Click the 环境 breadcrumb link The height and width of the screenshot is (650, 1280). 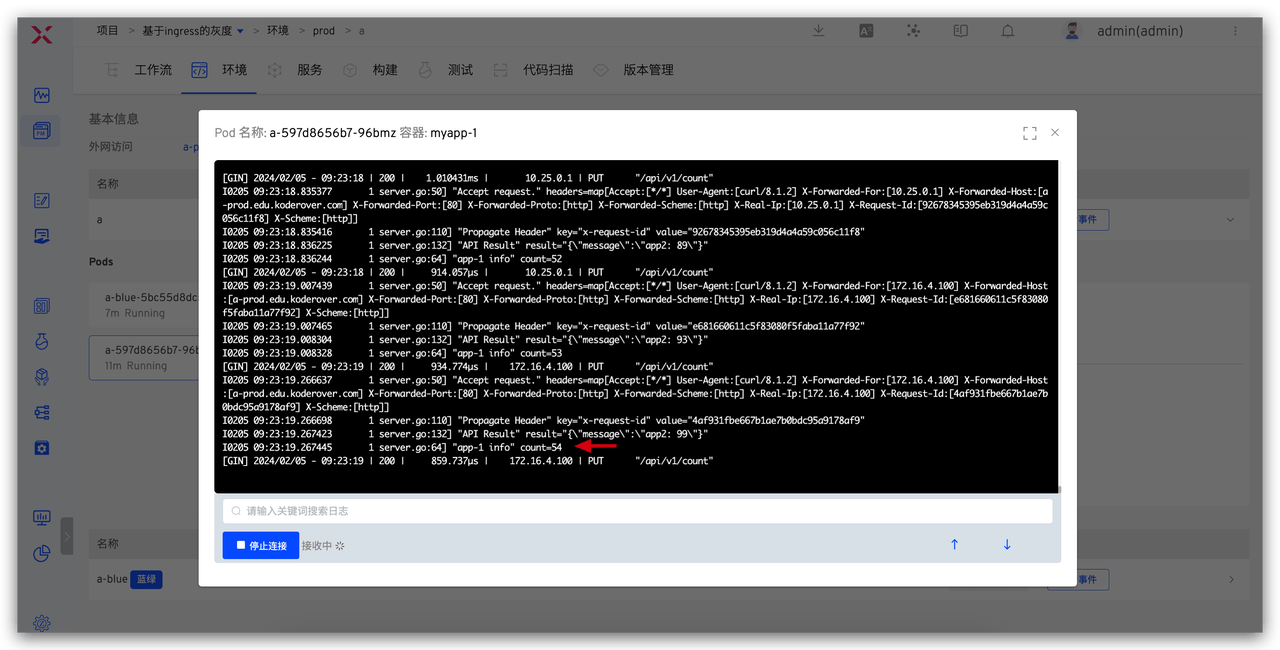[x=278, y=31]
